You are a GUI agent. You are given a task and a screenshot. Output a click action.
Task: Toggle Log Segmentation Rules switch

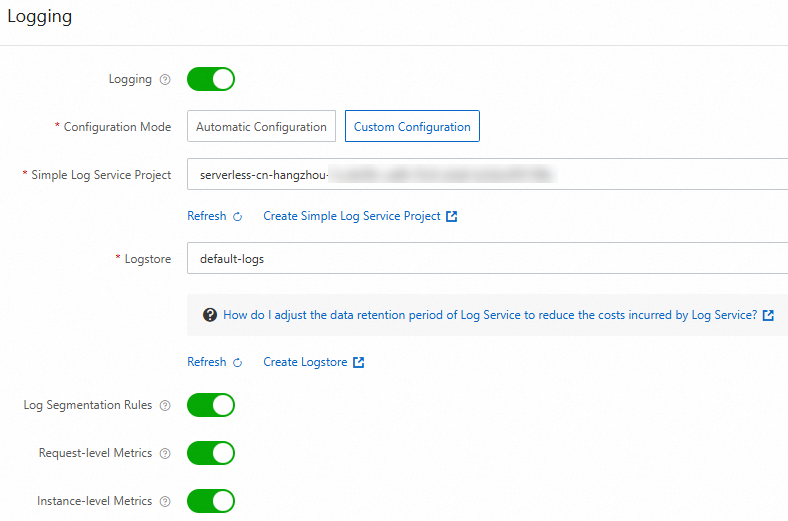[x=211, y=405]
